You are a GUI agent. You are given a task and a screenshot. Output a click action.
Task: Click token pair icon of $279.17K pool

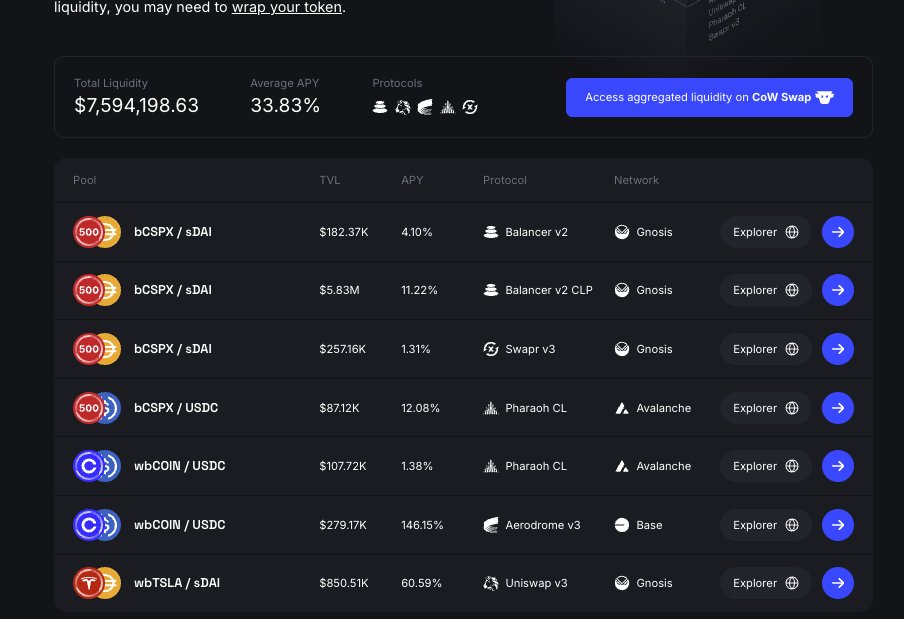pos(97,525)
